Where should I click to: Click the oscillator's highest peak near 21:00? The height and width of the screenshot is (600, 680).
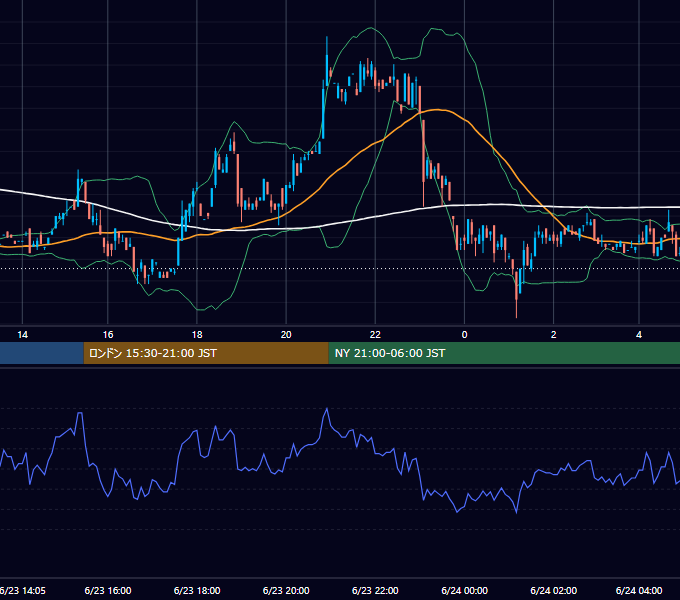[x=327, y=409]
